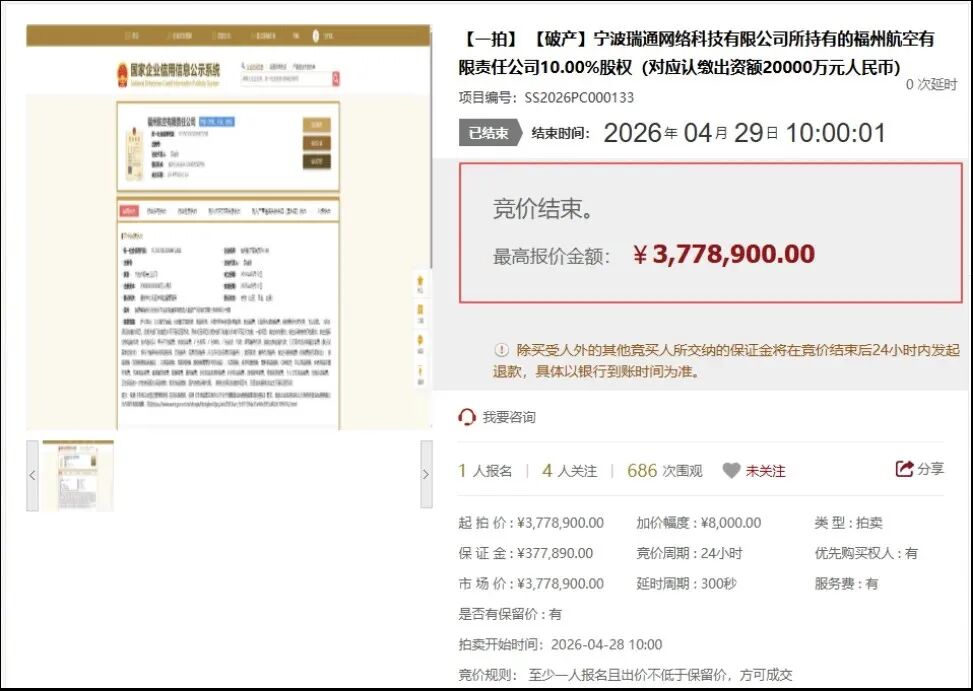This screenshot has width=973, height=691.
Task: Click the top gold button in company card preview
Action: pyautogui.click(x=316, y=125)
